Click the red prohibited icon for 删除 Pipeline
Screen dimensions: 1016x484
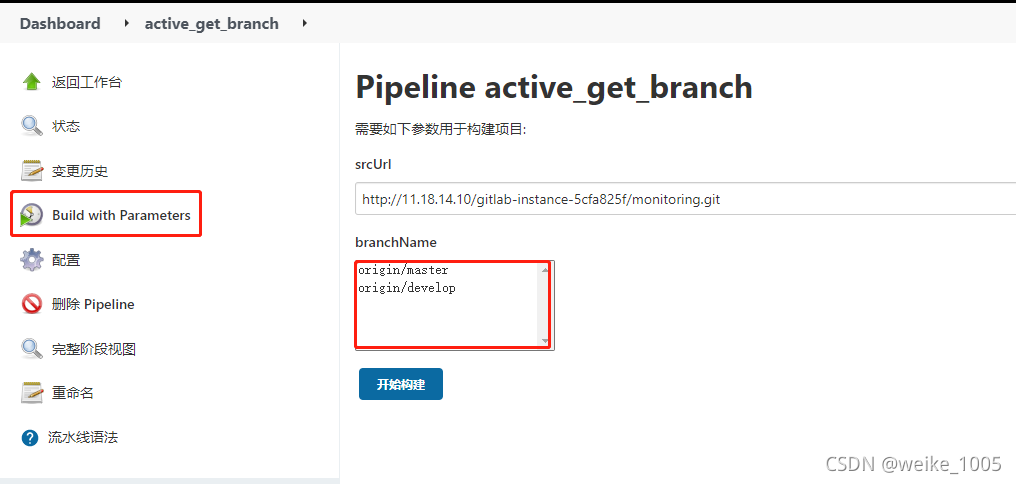32,304
